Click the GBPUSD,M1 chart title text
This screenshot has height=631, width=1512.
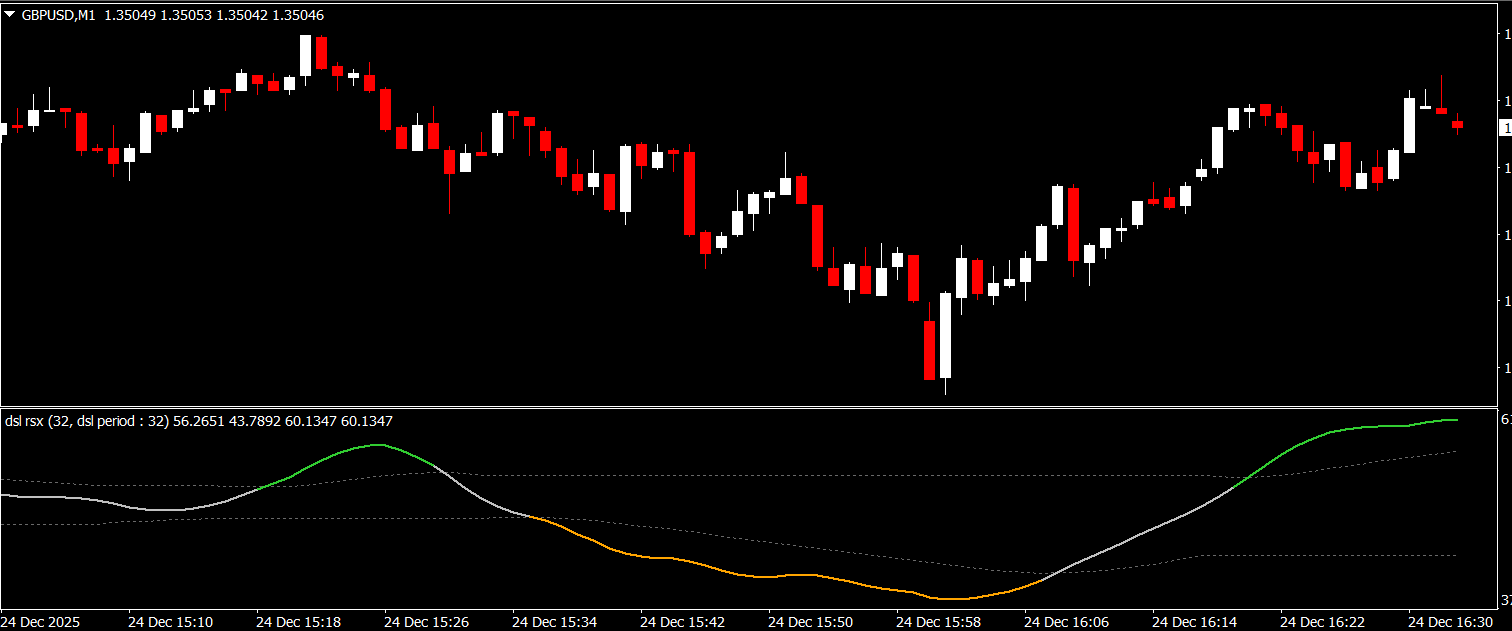point(59,16)
